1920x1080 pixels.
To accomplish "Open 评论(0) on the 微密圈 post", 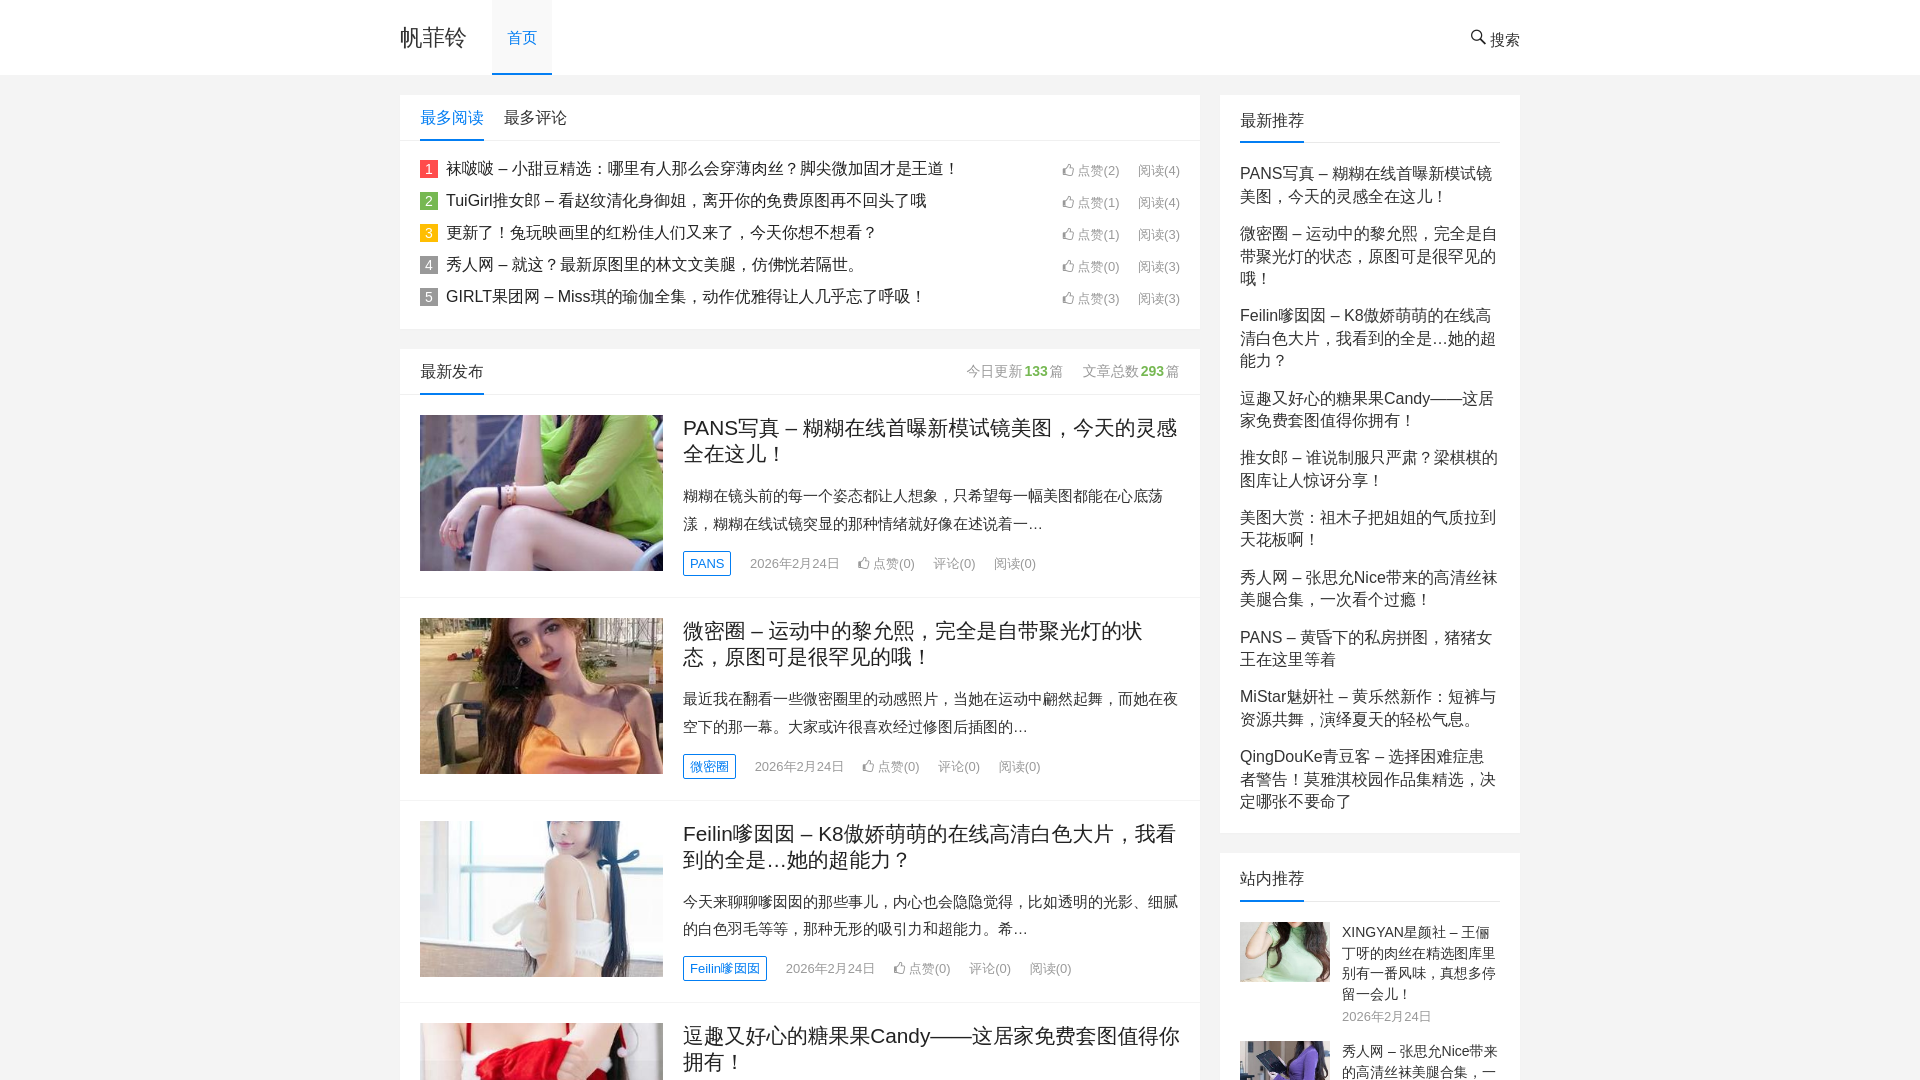I will click(959, 767).
